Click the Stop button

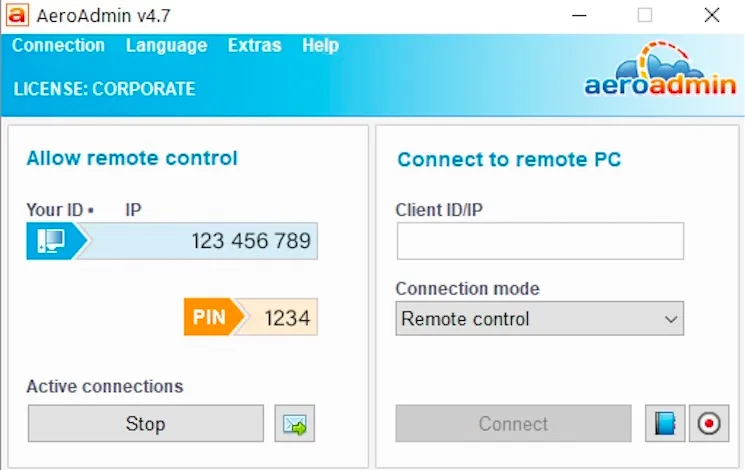[x=146, y=423]
